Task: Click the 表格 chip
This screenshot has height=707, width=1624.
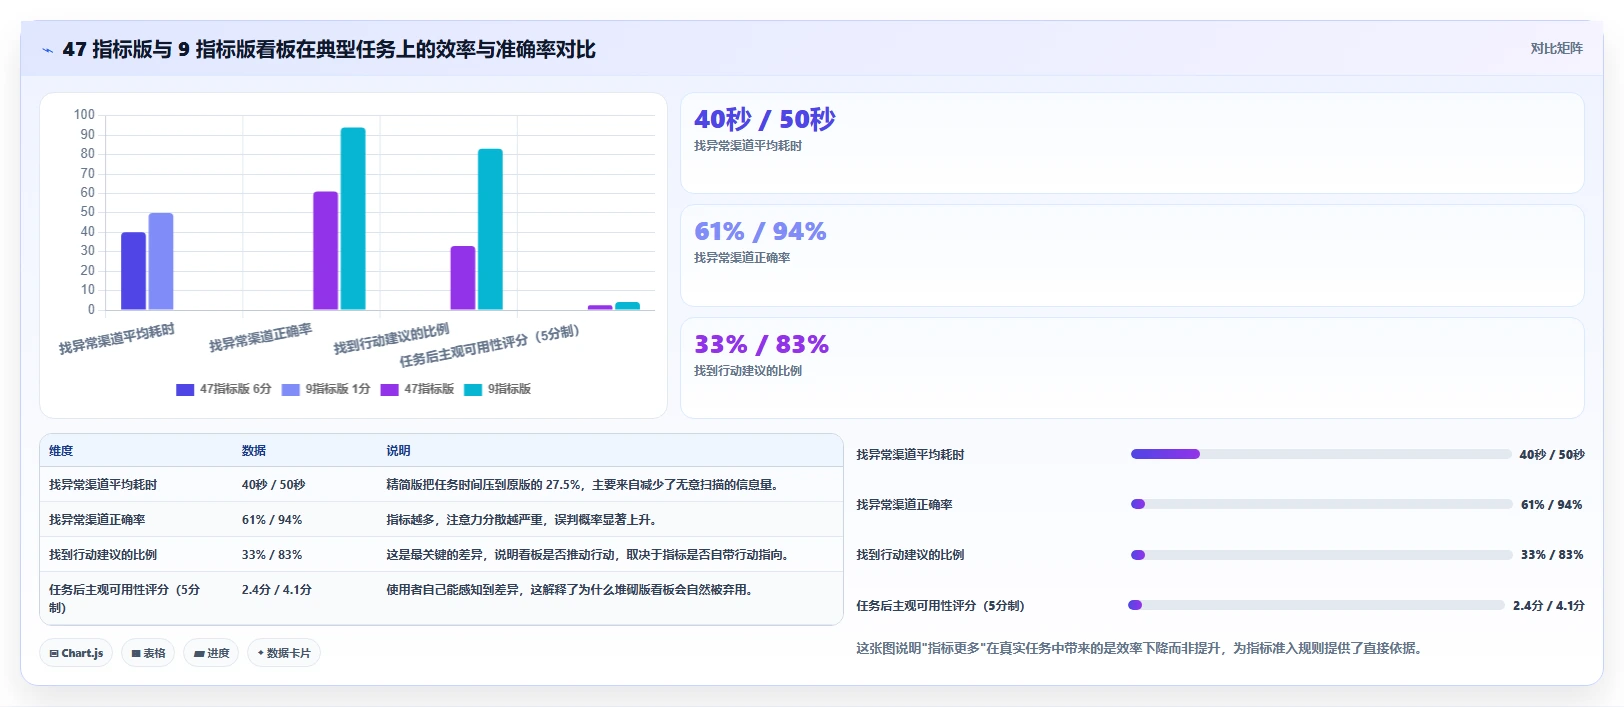Action: coord(148,653)
